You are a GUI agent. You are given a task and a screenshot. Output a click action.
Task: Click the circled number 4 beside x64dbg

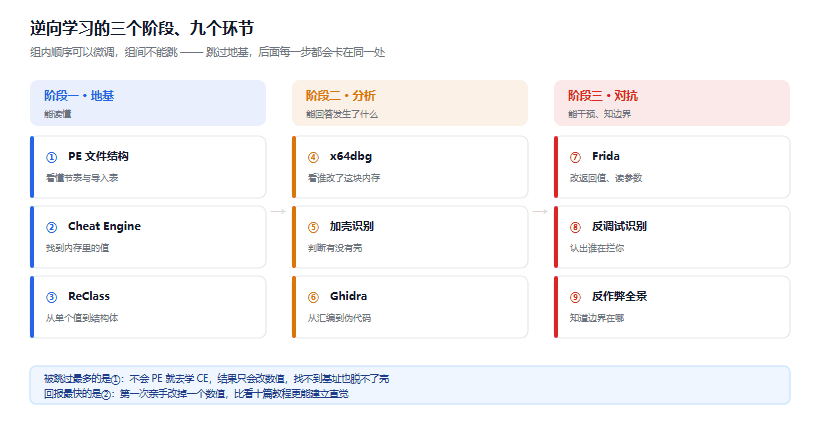[313, 157]
